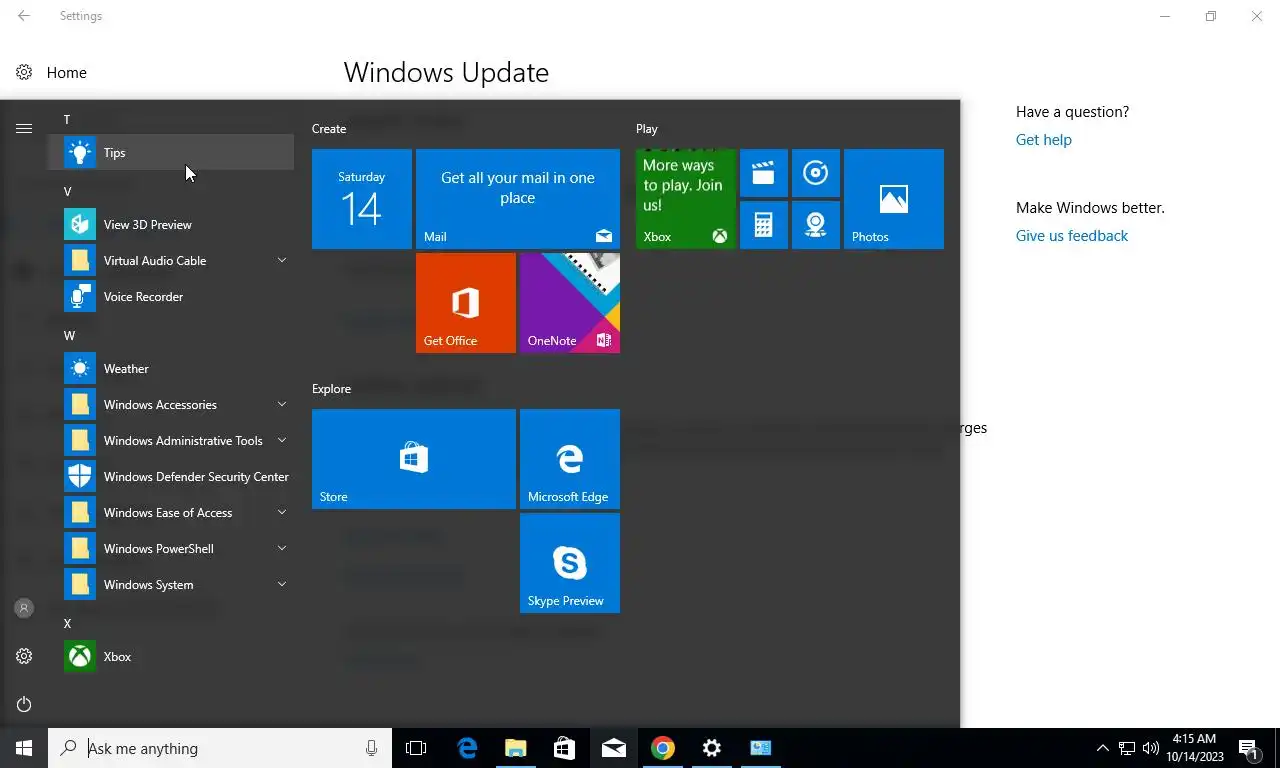
Task: Open the Saturday 14 calendar tile
Action: click(362, 199)
